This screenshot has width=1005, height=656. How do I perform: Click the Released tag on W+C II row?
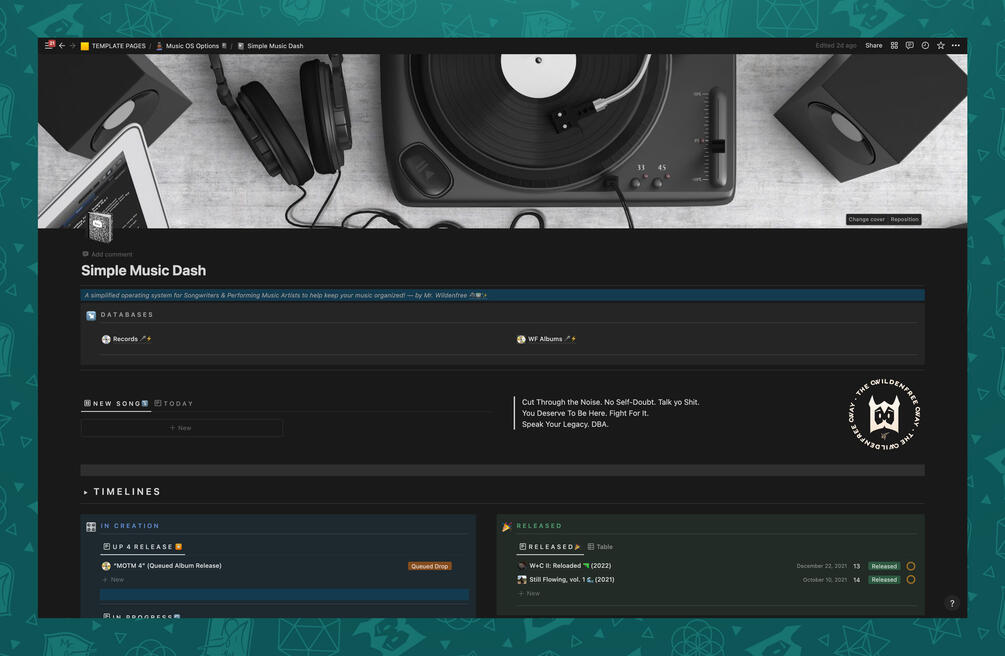pyautogui.click(x=884, y=566)
